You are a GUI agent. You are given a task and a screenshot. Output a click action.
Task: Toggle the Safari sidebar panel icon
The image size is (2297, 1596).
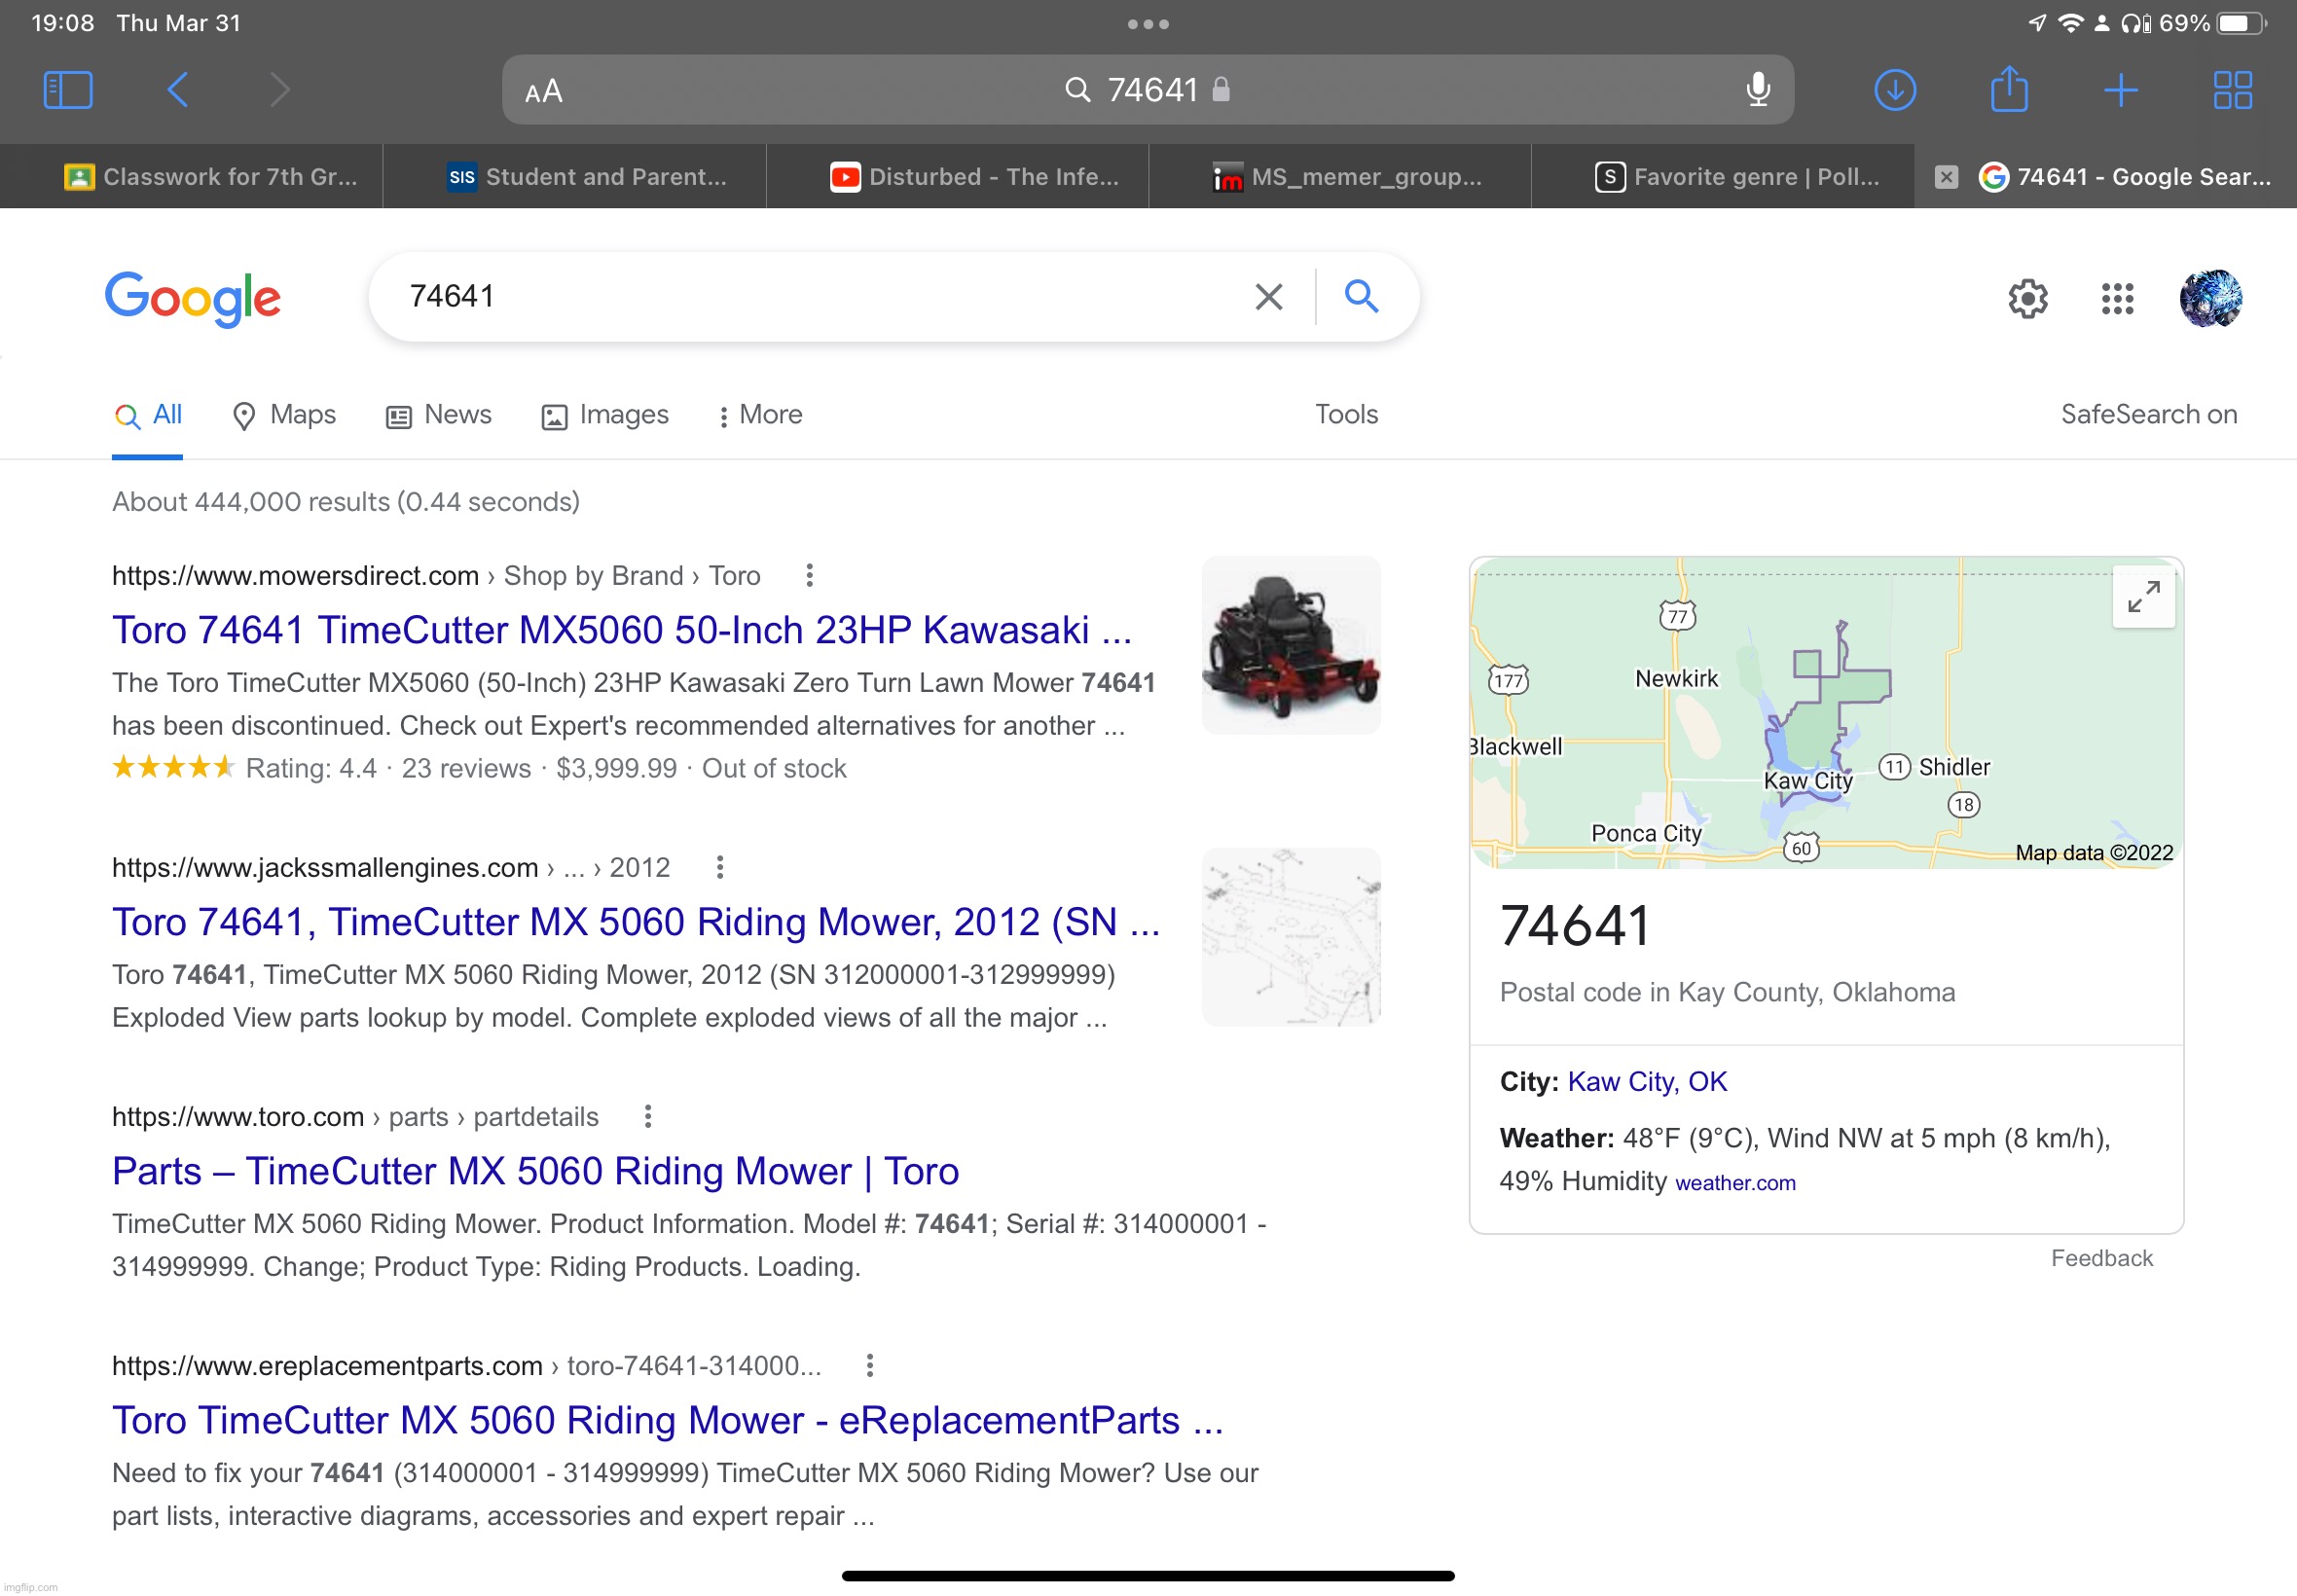[68, 90]
